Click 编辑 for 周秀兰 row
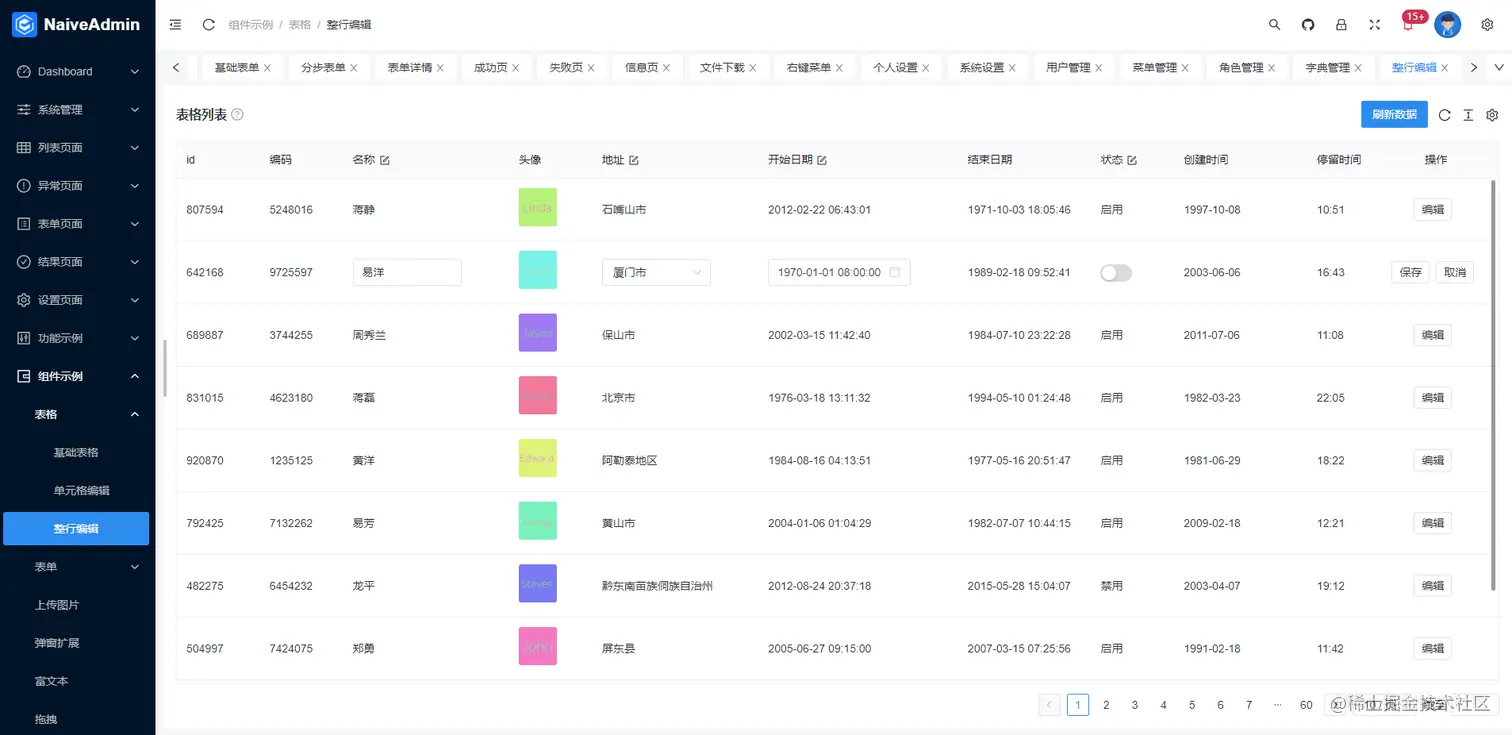The image size is (1512, 735). 1432,335
